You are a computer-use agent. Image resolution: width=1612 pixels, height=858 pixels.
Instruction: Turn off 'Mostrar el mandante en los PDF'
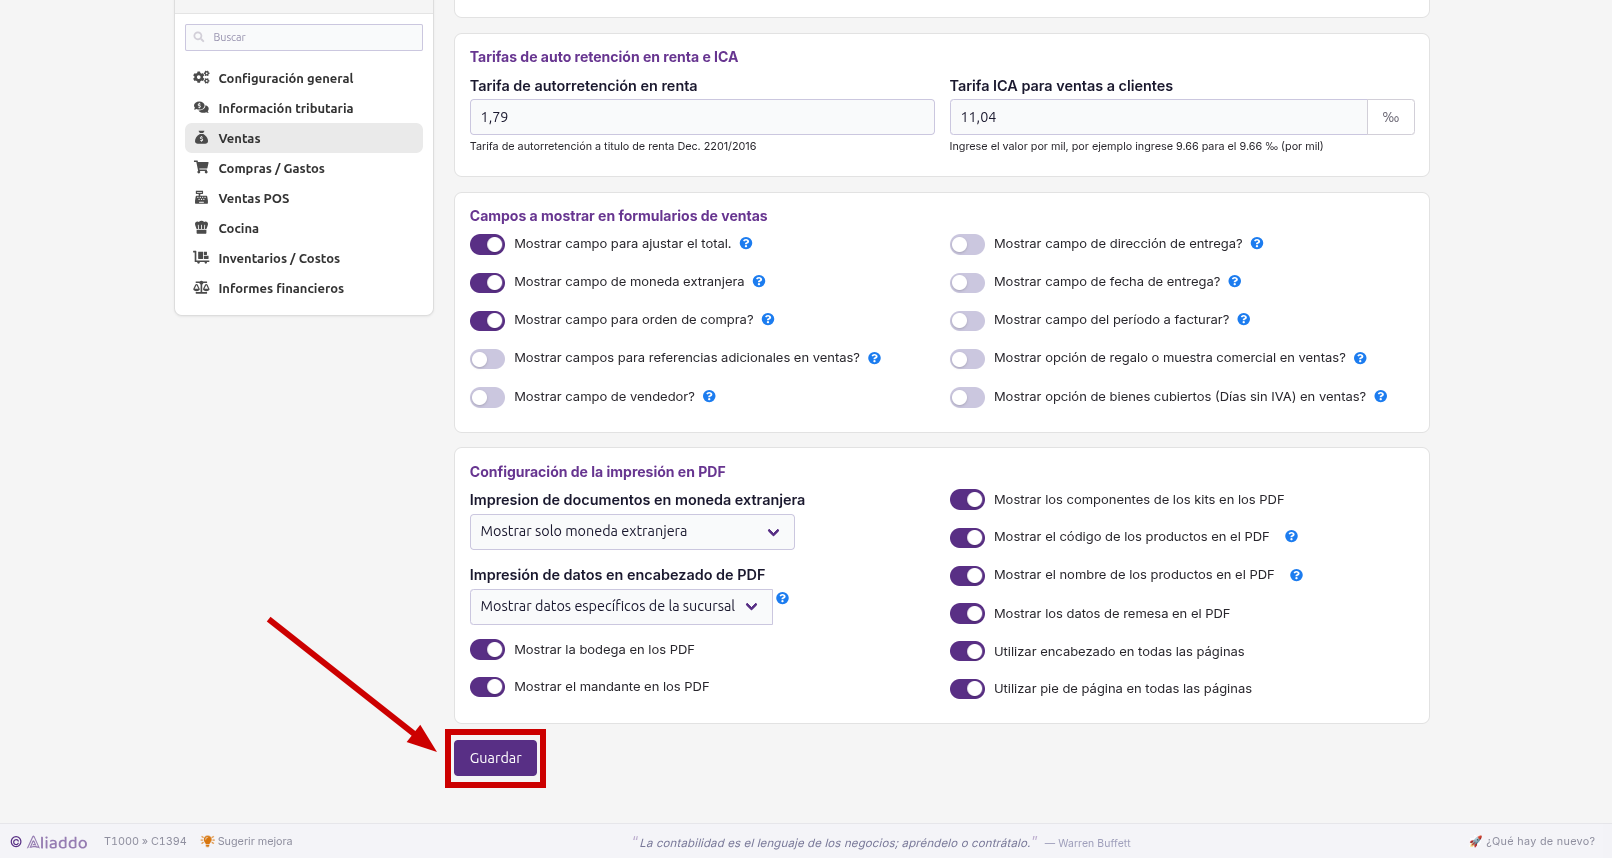tap(488, 687)
